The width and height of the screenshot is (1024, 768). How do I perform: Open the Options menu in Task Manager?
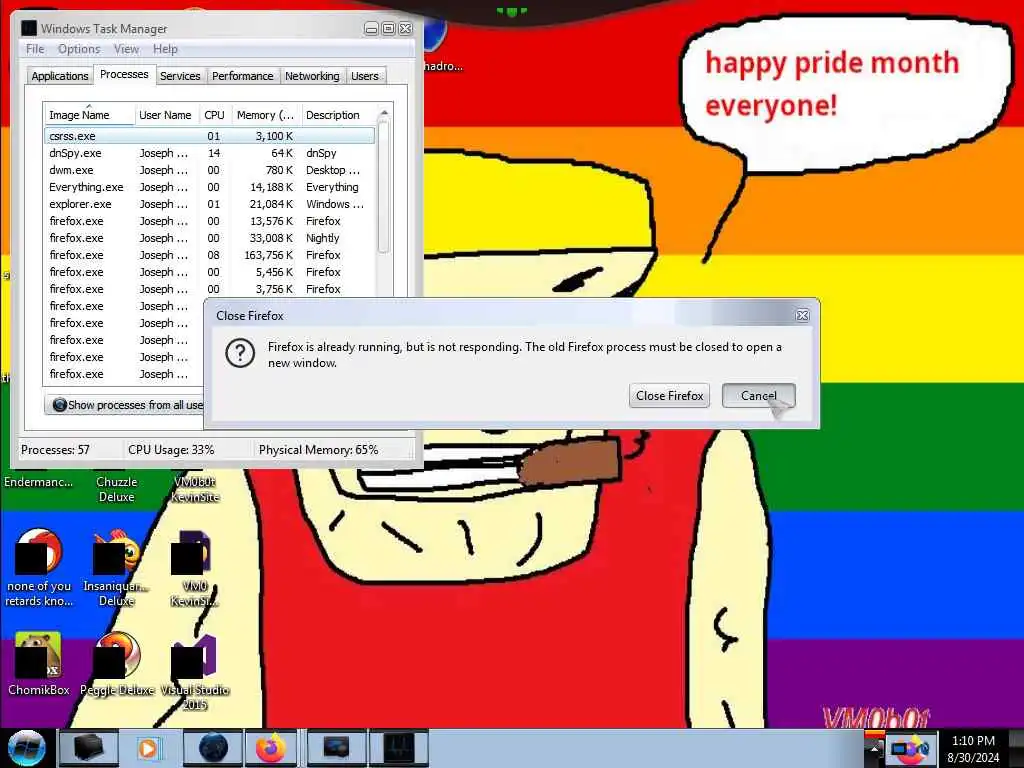tap(79, 49)
